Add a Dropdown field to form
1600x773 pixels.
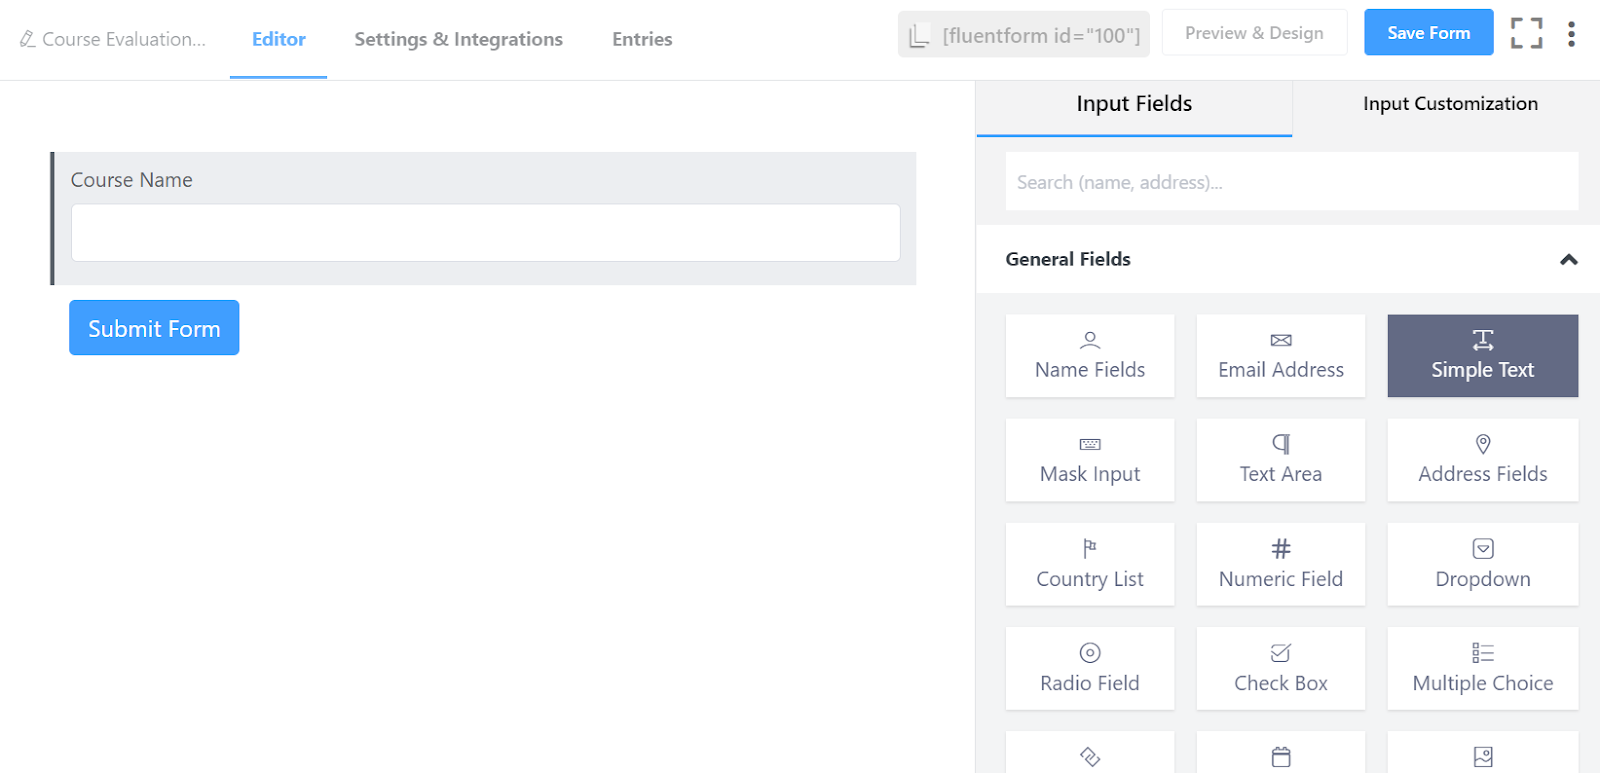[1482, 565]
